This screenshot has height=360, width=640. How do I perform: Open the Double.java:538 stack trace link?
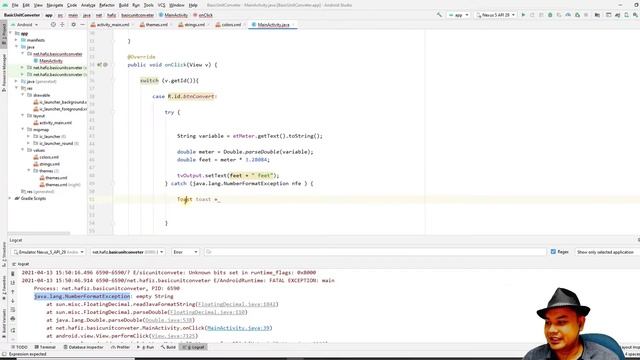168,320
